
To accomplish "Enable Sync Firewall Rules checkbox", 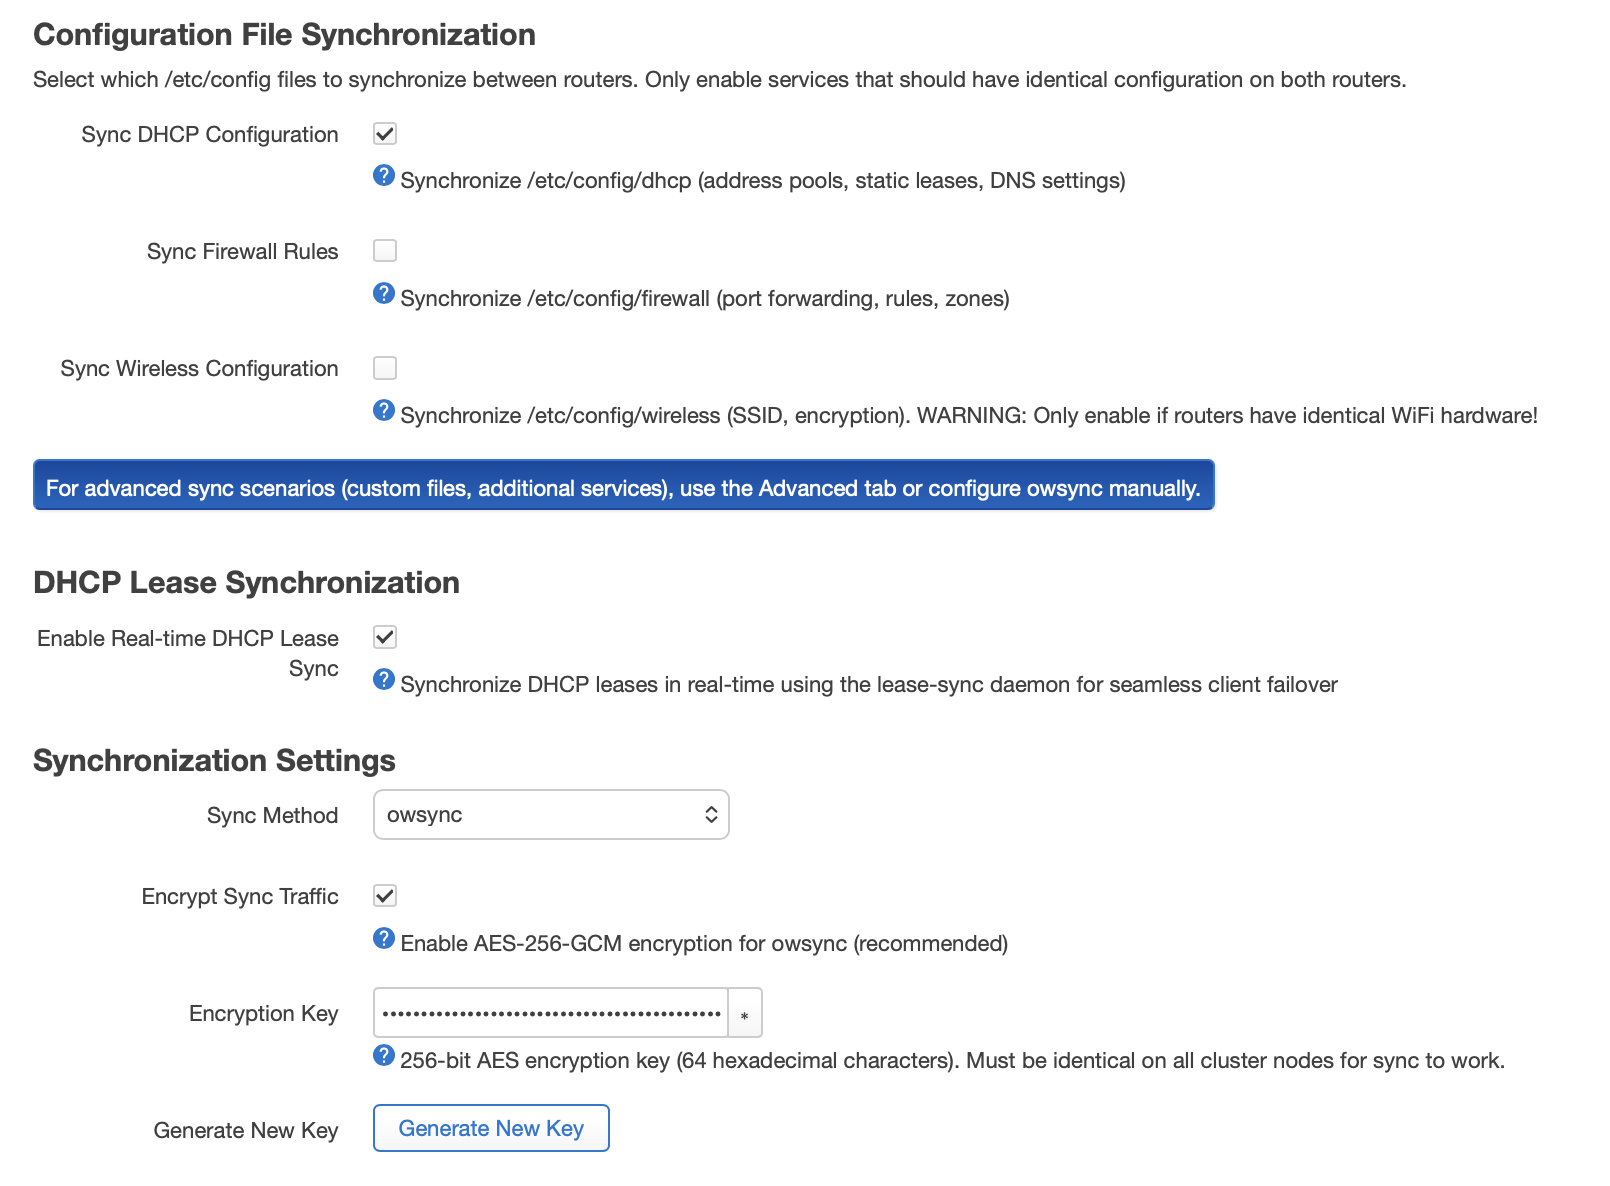I will tap(385, 251).
